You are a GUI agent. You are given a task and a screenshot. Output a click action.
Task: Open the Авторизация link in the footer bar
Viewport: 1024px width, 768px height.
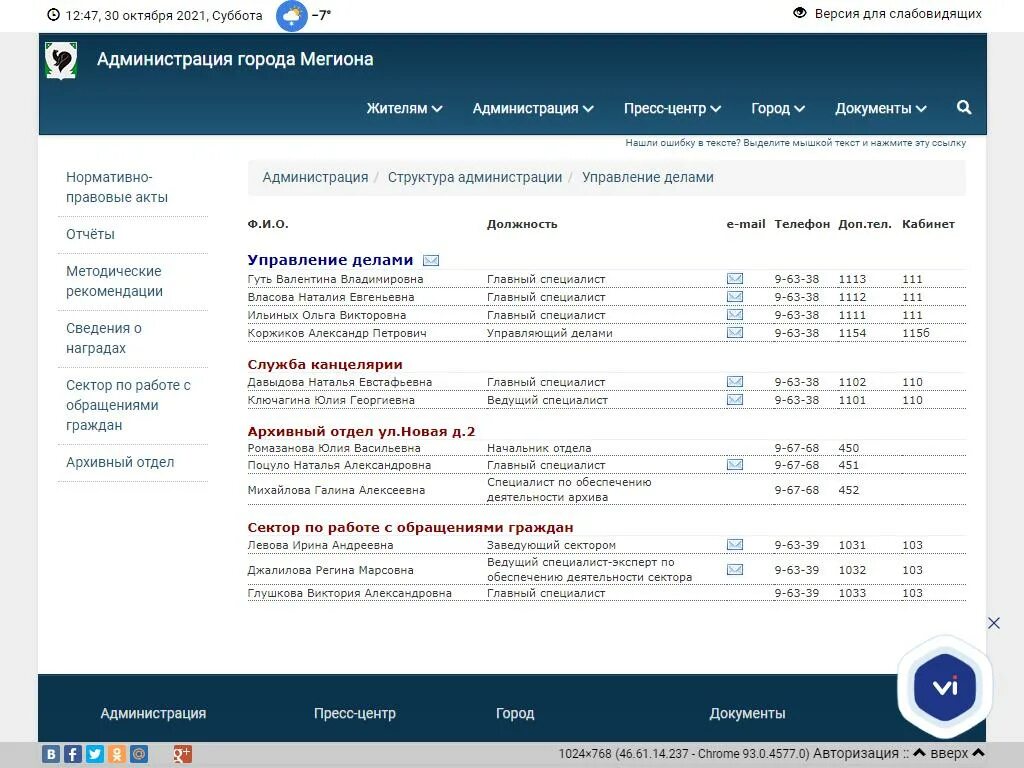click(856, 754)
